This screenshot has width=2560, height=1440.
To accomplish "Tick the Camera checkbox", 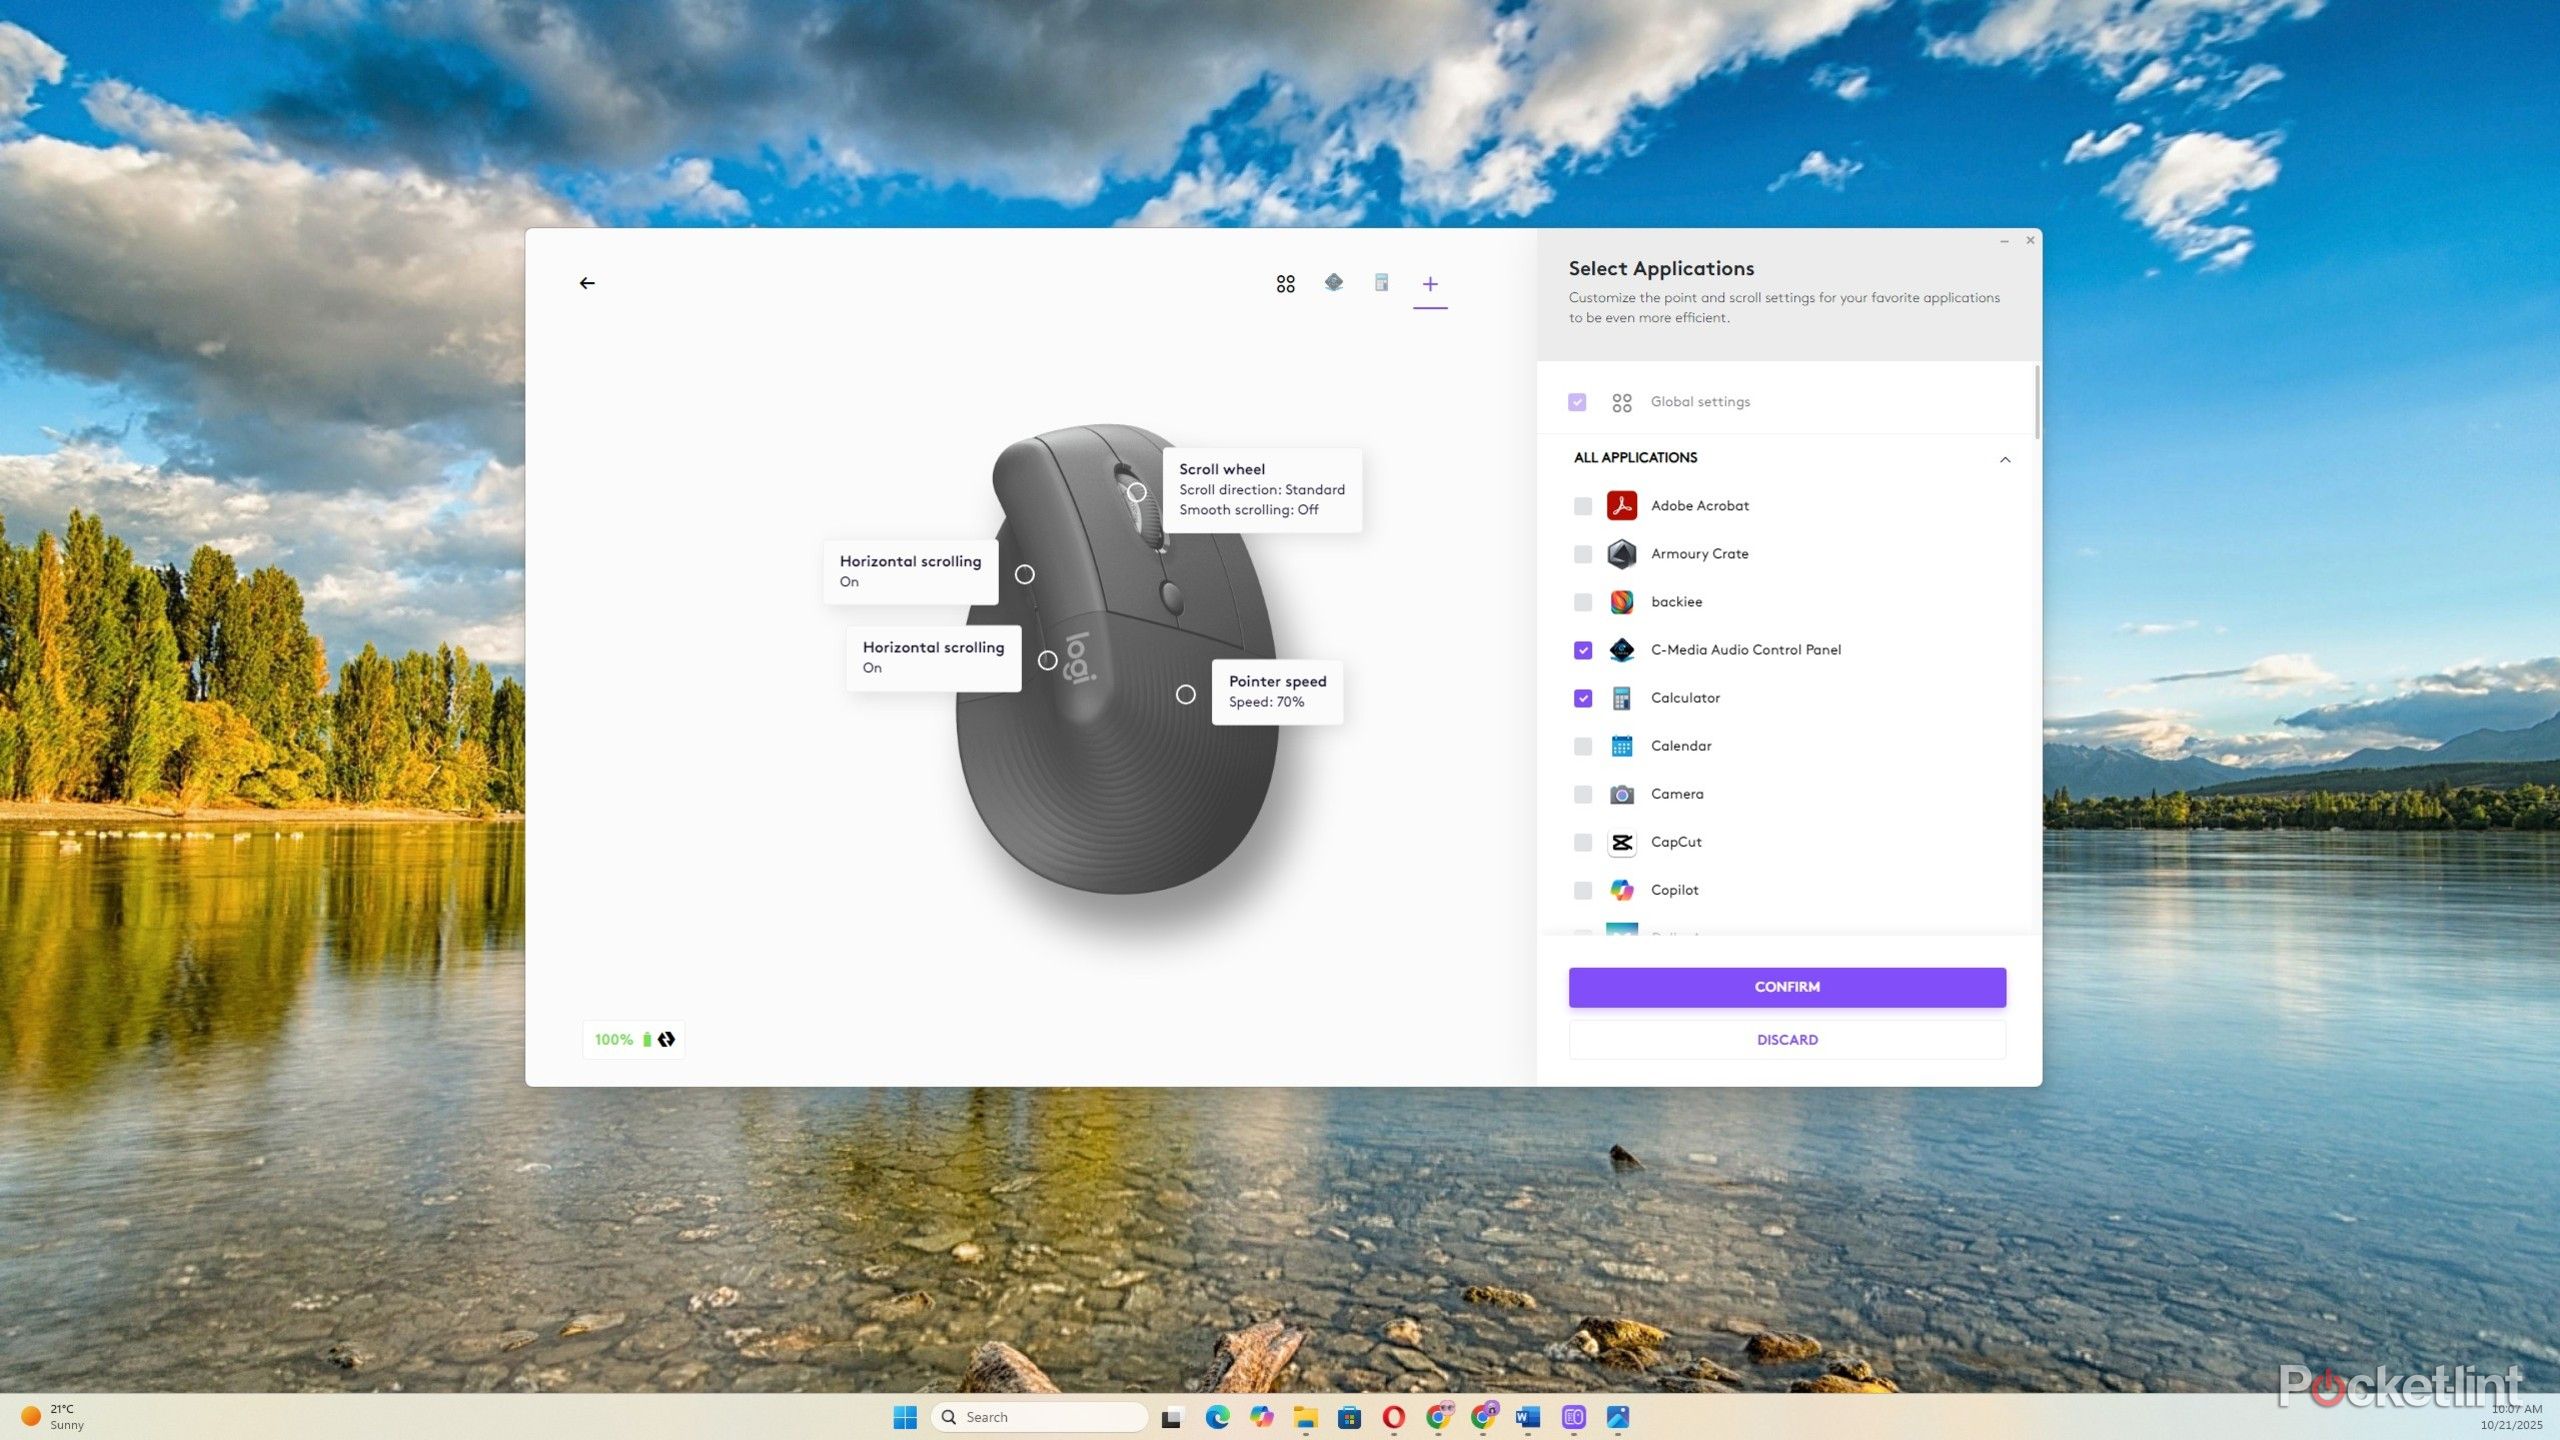I will [x=1582, y=794].
